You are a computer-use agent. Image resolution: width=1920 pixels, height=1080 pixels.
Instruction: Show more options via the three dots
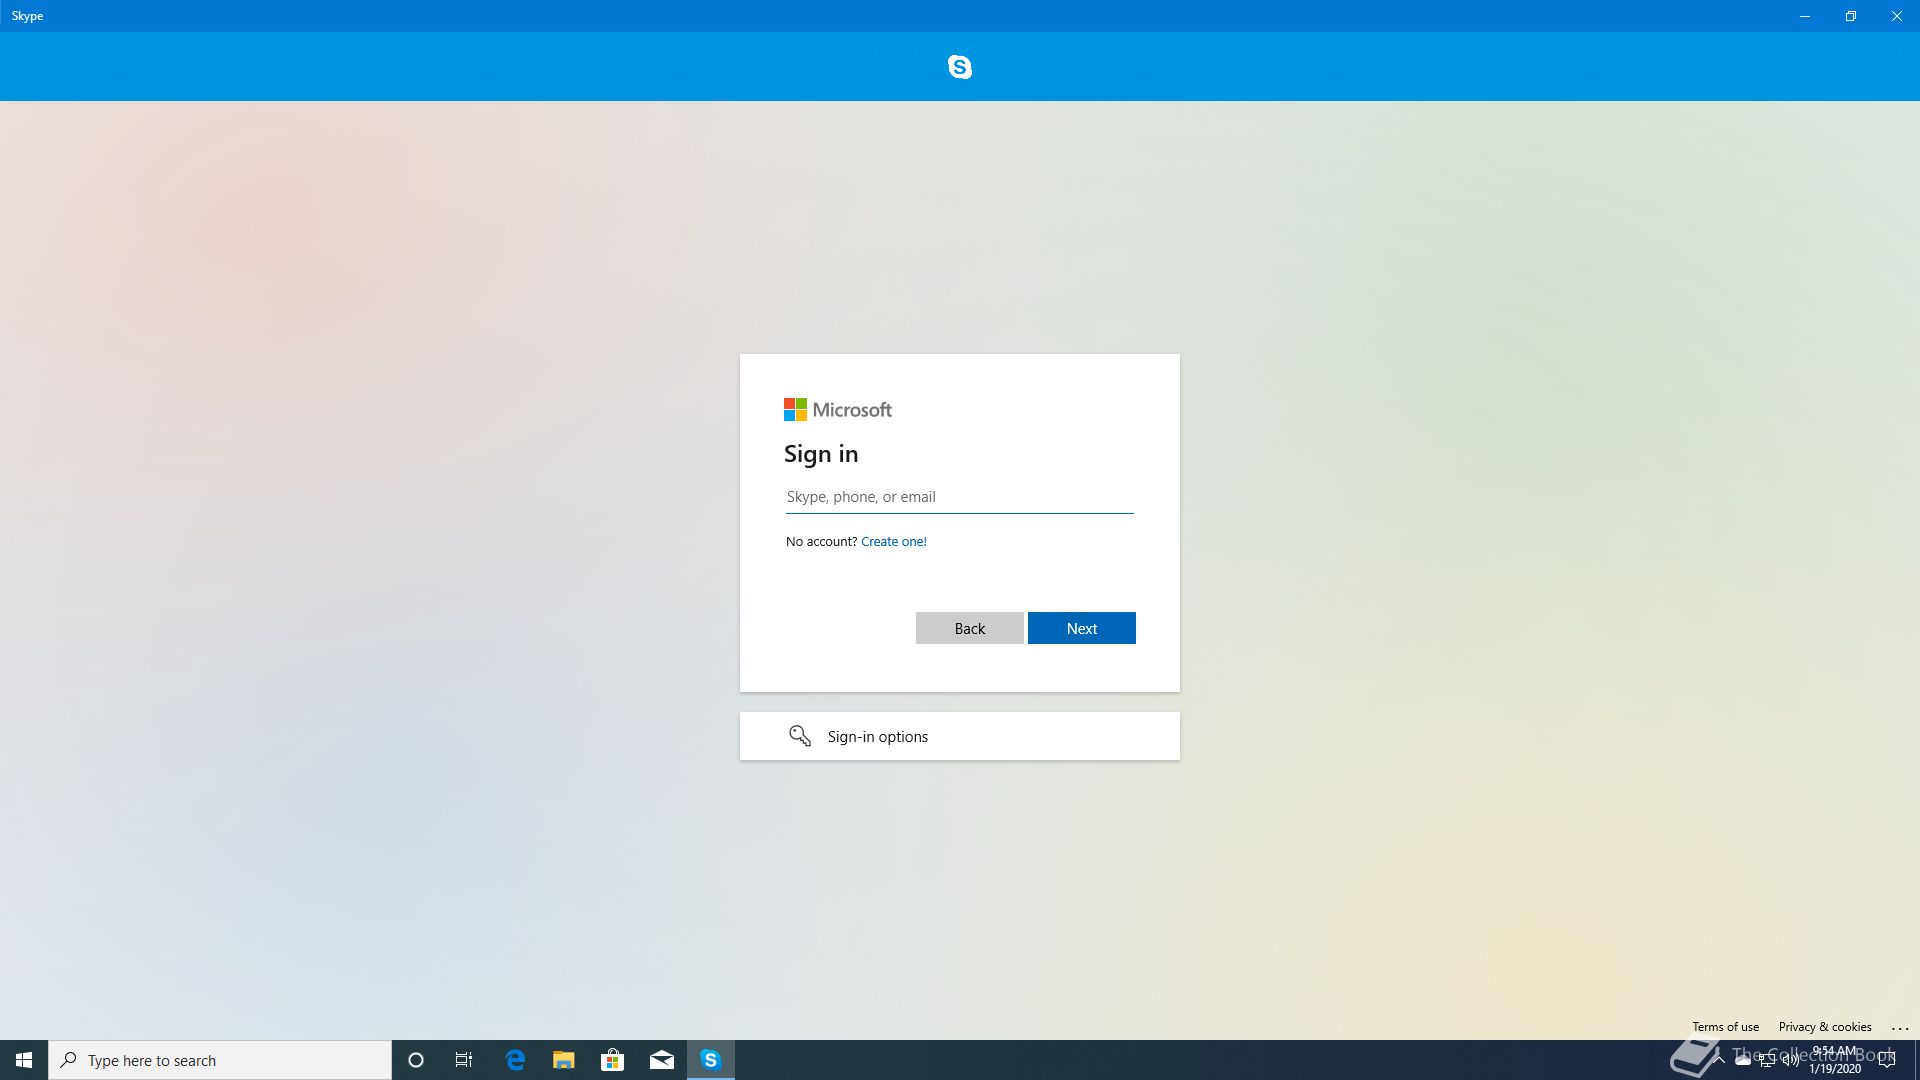tap(1900, 1028)
